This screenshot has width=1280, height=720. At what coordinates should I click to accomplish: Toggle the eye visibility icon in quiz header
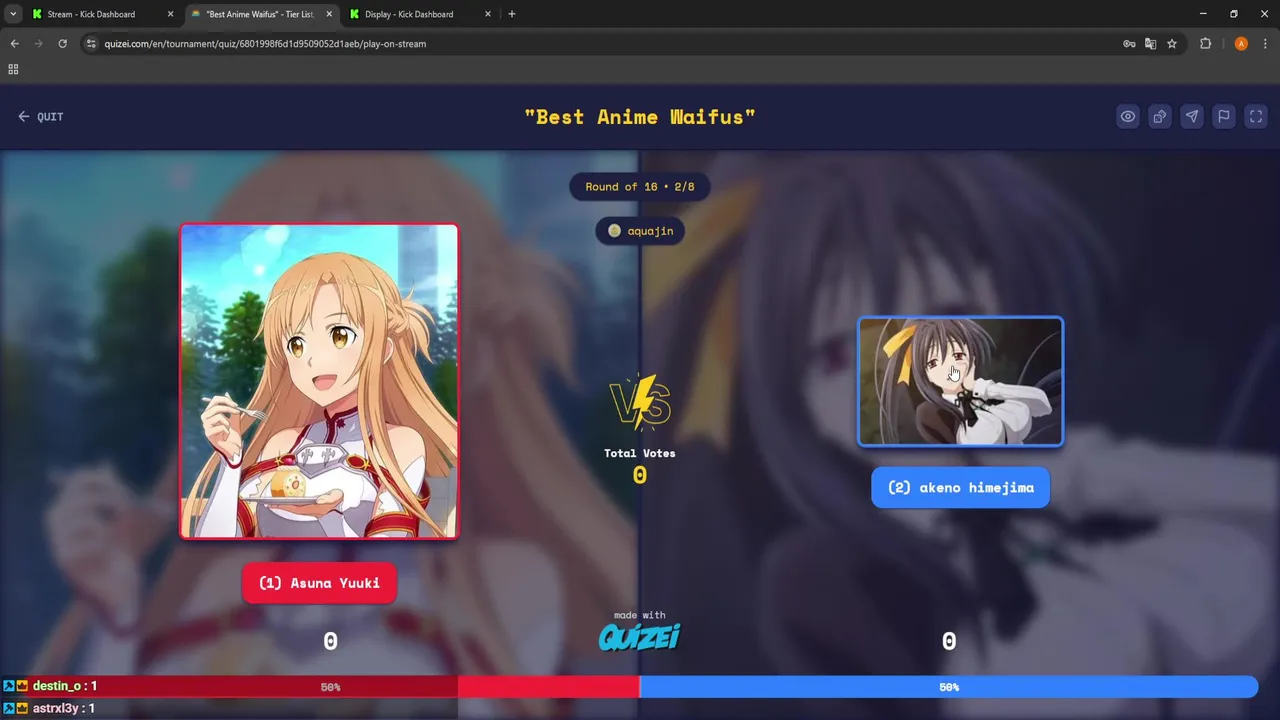1127,117
